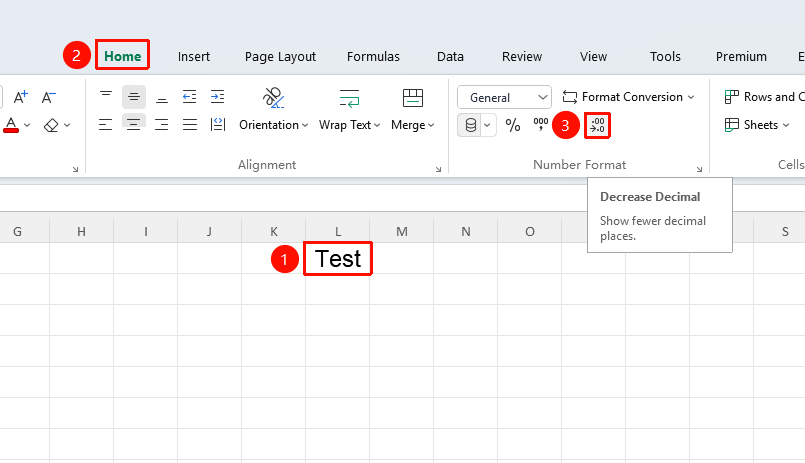Align text to top

(x=106, y=97)
